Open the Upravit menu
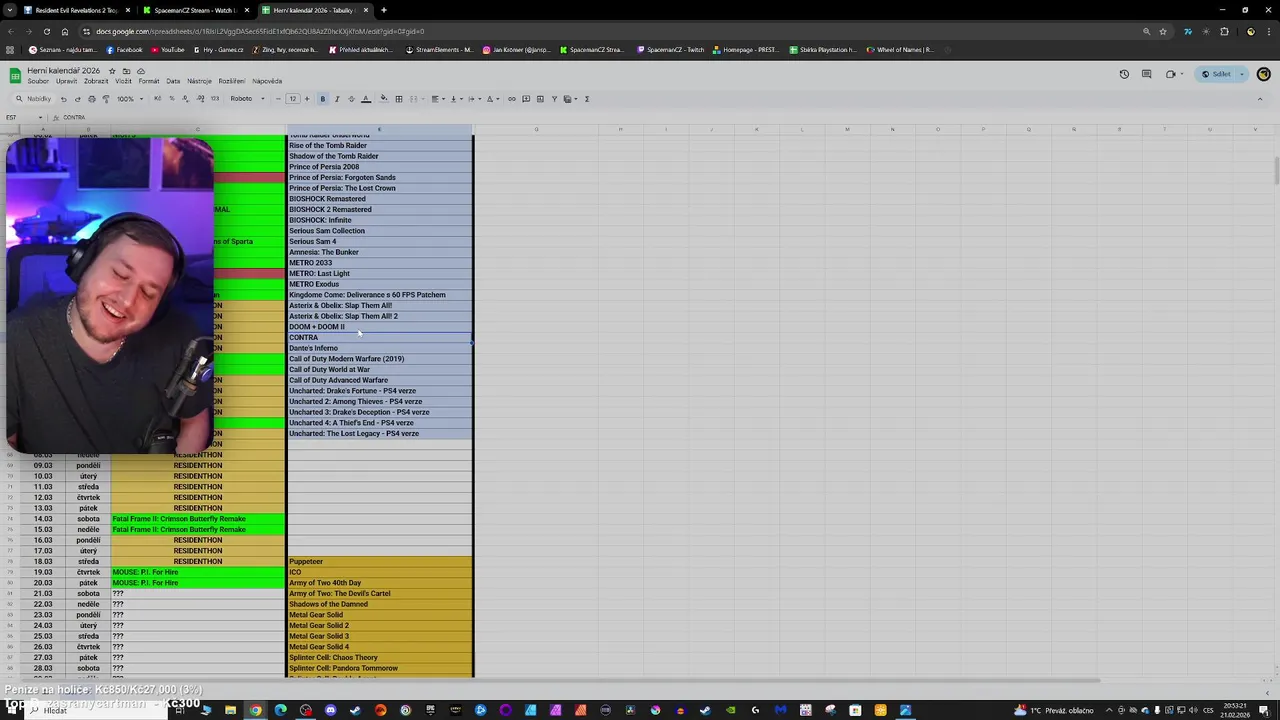 66,81
